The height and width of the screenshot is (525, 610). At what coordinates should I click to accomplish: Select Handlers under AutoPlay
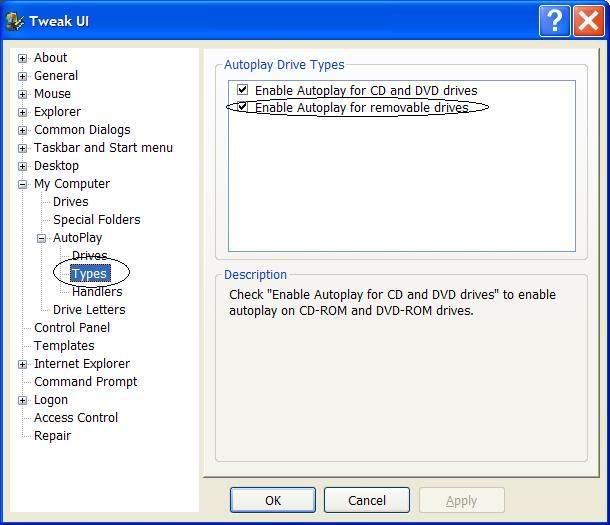(97, 292)
